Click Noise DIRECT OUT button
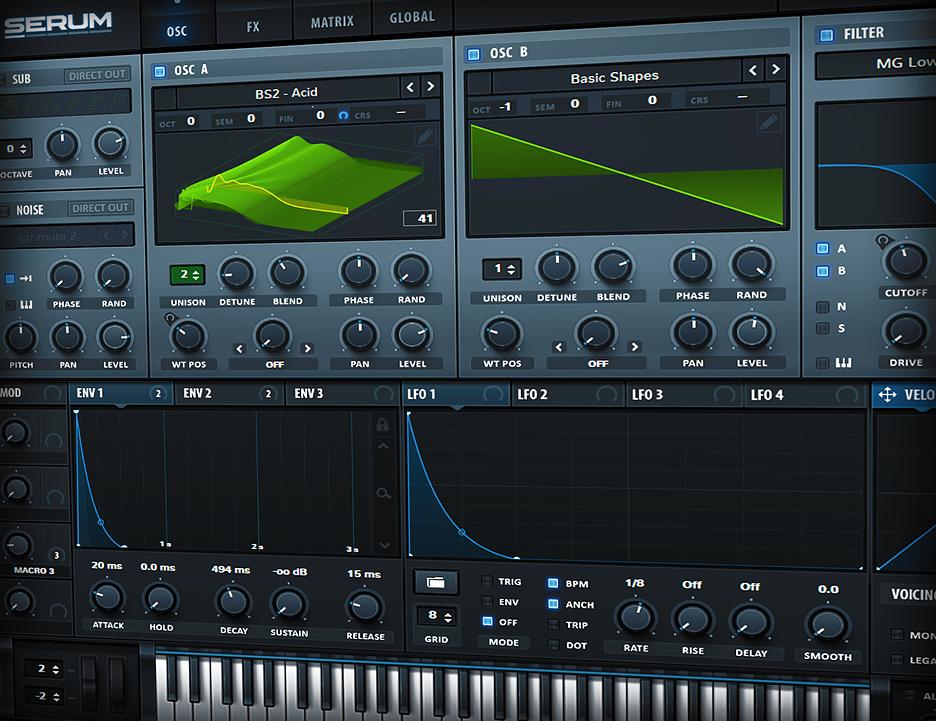Viewport: 936px width, 721px height. tap(100, 208)
